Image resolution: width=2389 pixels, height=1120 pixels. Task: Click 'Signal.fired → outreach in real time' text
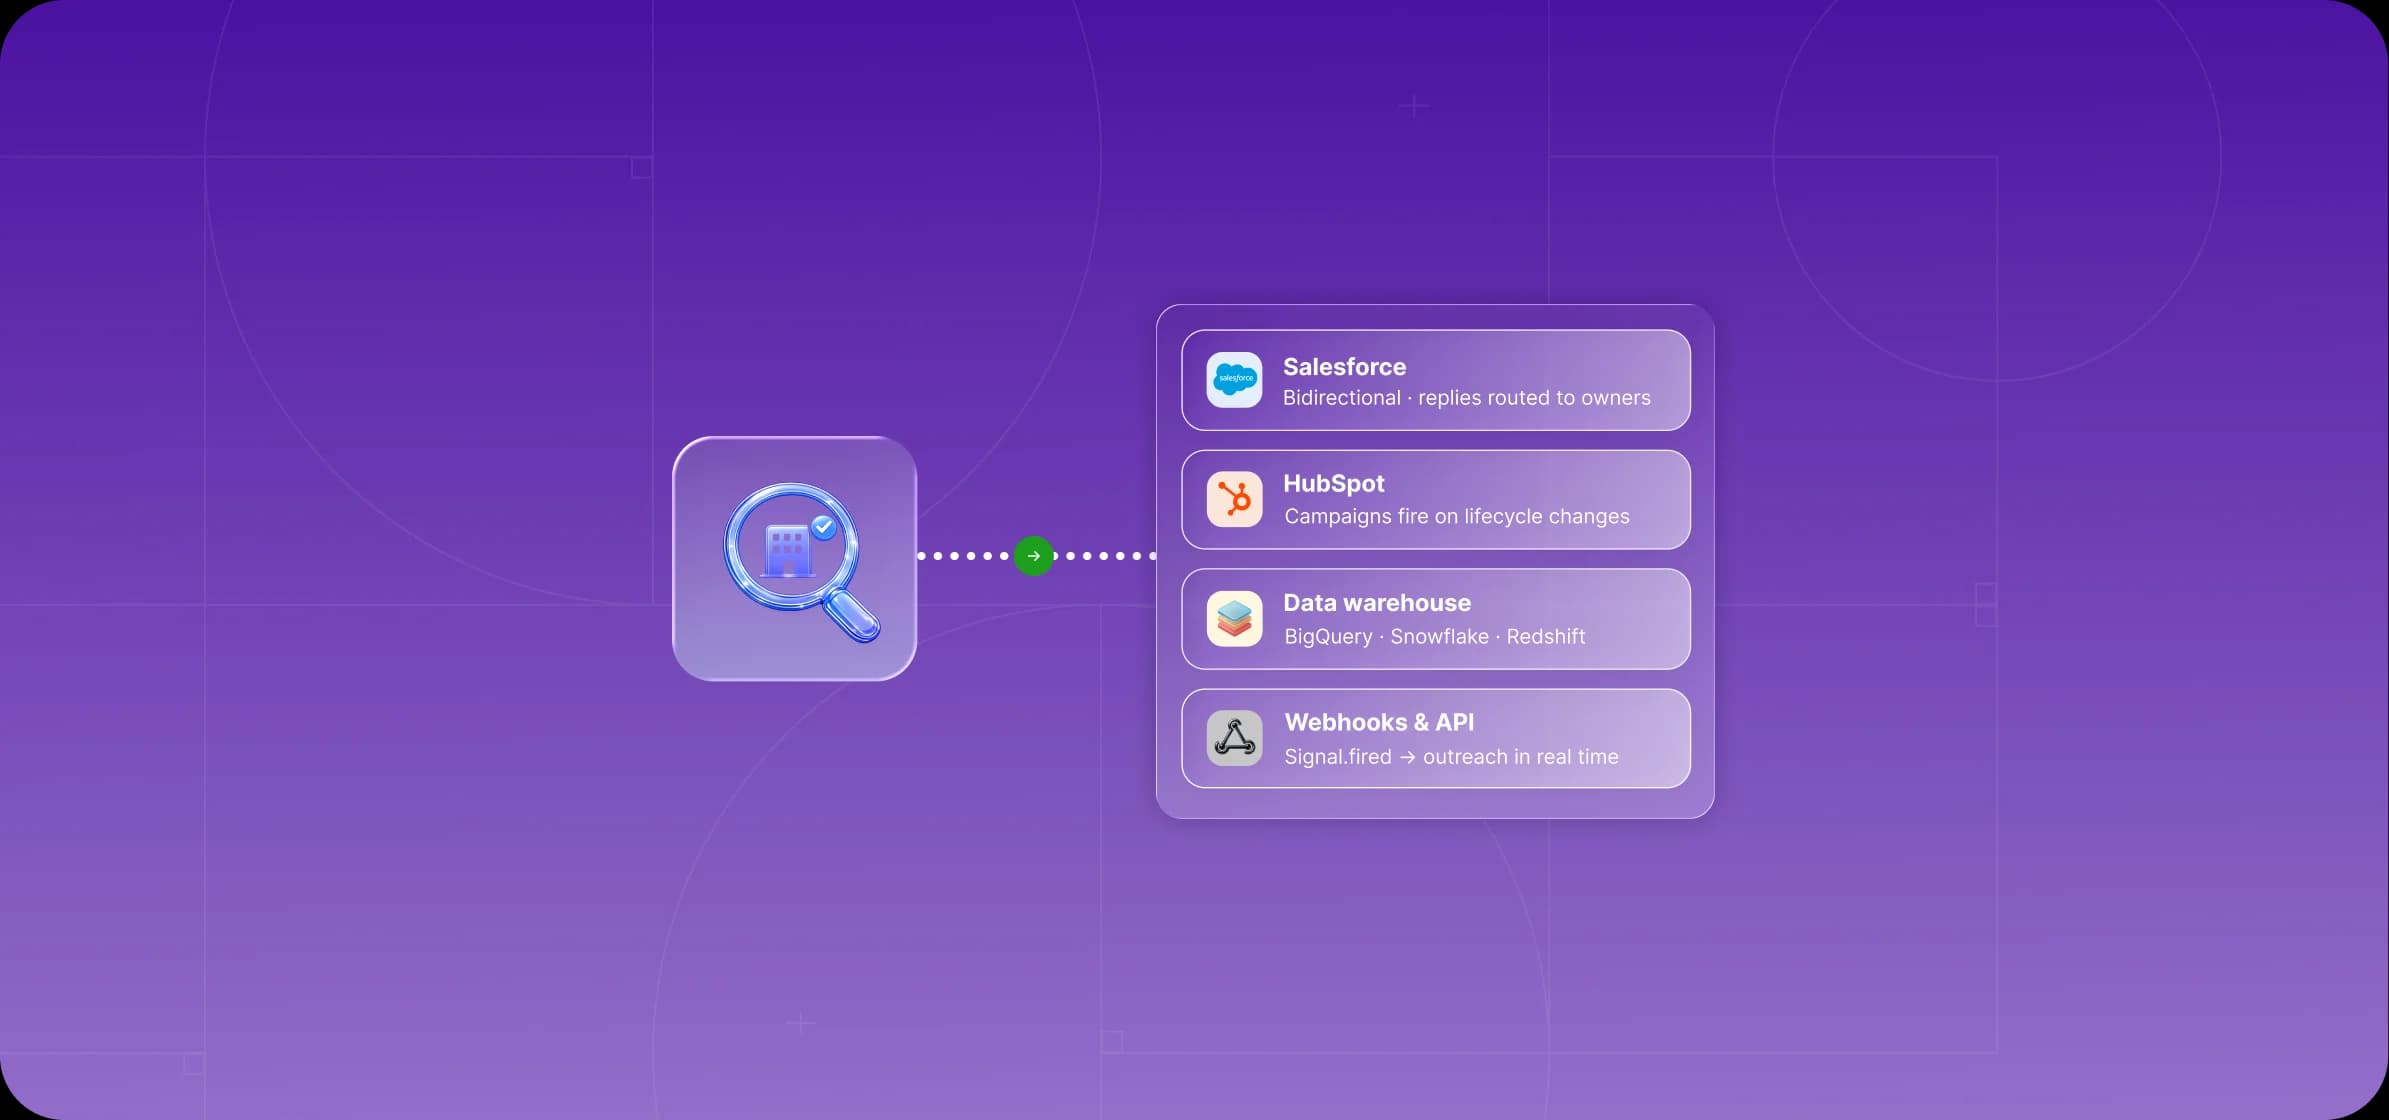click(x=1451, y=757)
